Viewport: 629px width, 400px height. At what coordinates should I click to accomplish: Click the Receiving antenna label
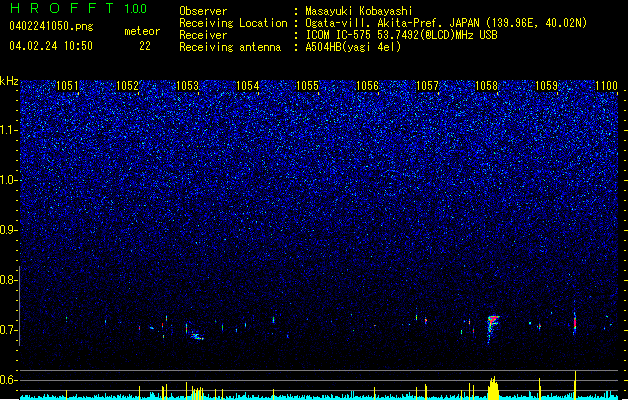coord(230,47)
